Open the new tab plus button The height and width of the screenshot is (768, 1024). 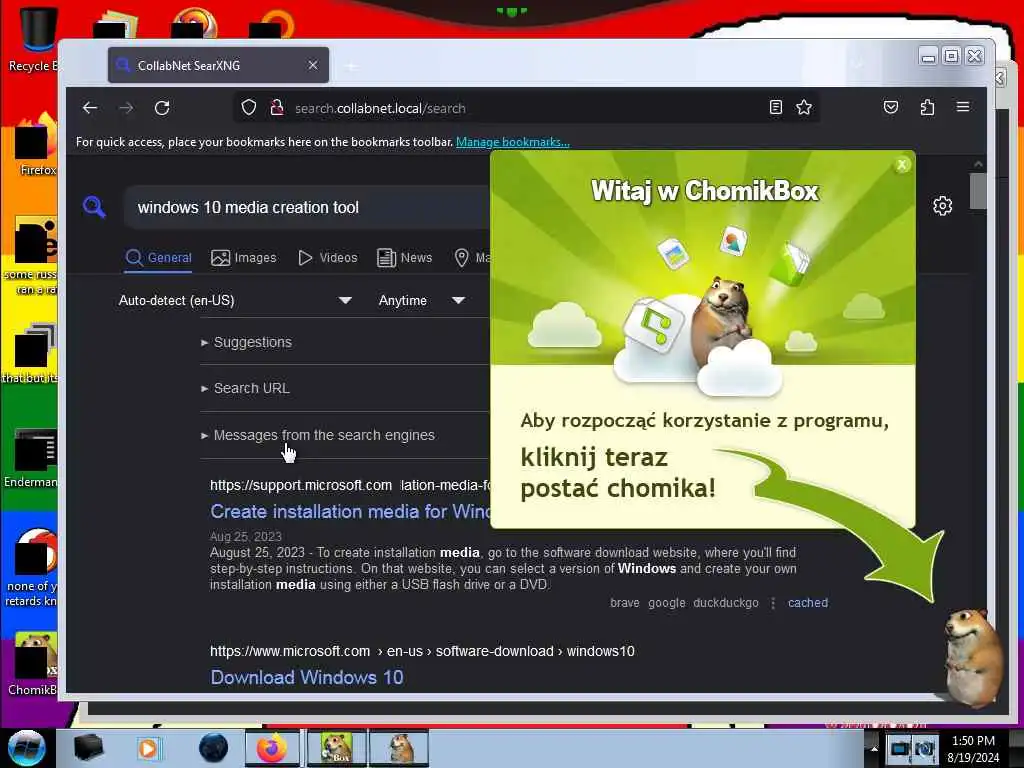click(x=351, y=66)
